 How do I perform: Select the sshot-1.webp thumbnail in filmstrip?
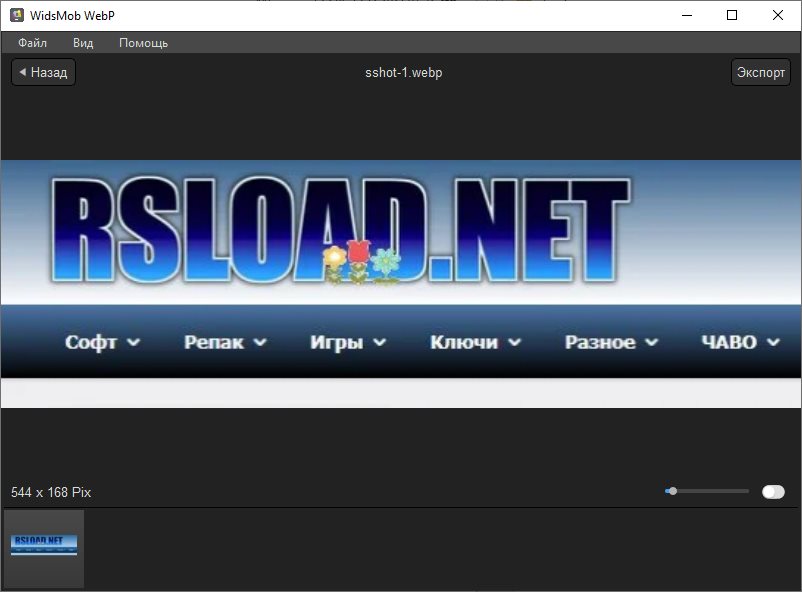[44, 549]
